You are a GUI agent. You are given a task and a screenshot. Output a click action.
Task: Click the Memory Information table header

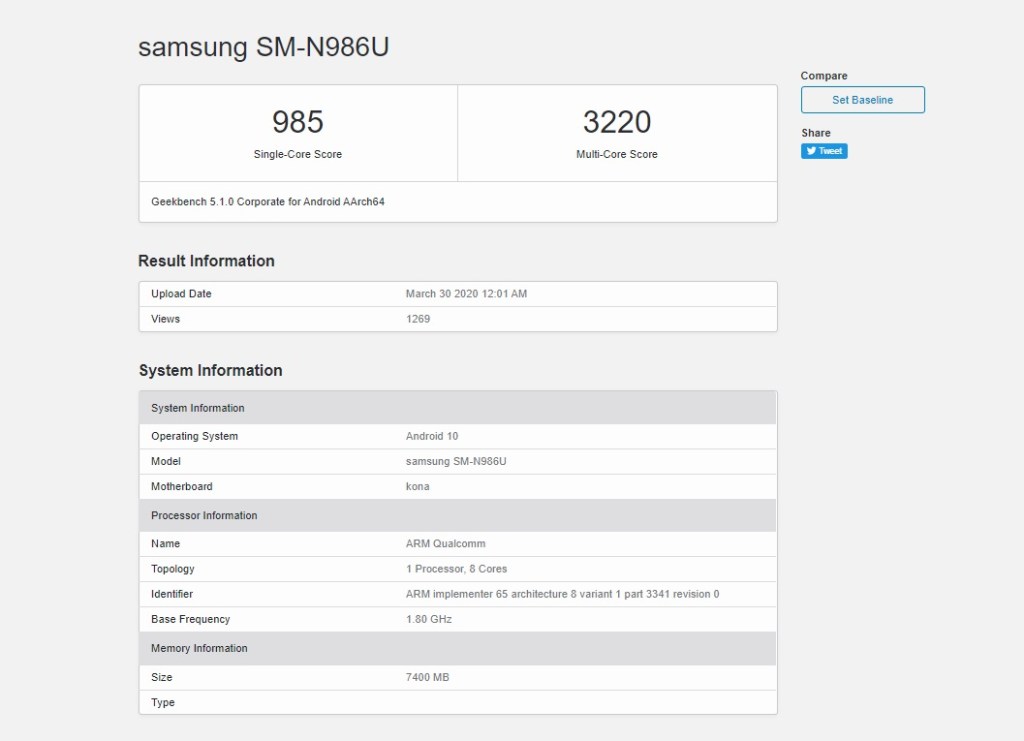(199, 648)
